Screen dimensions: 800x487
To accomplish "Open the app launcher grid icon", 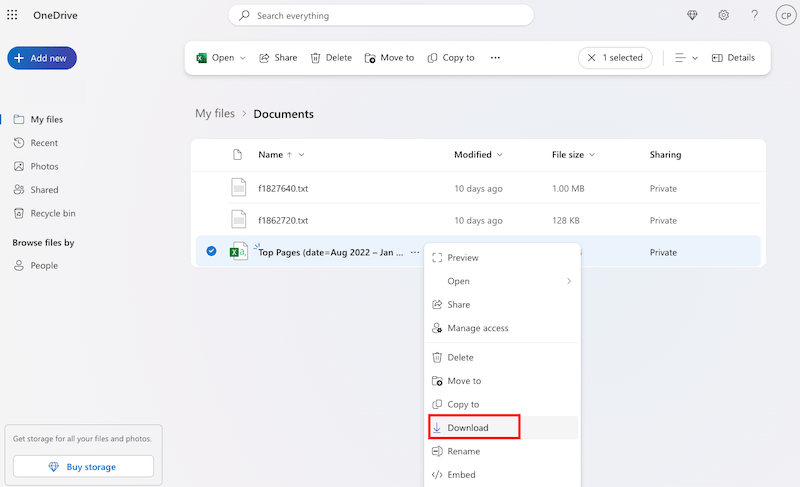I will (12, 15).
